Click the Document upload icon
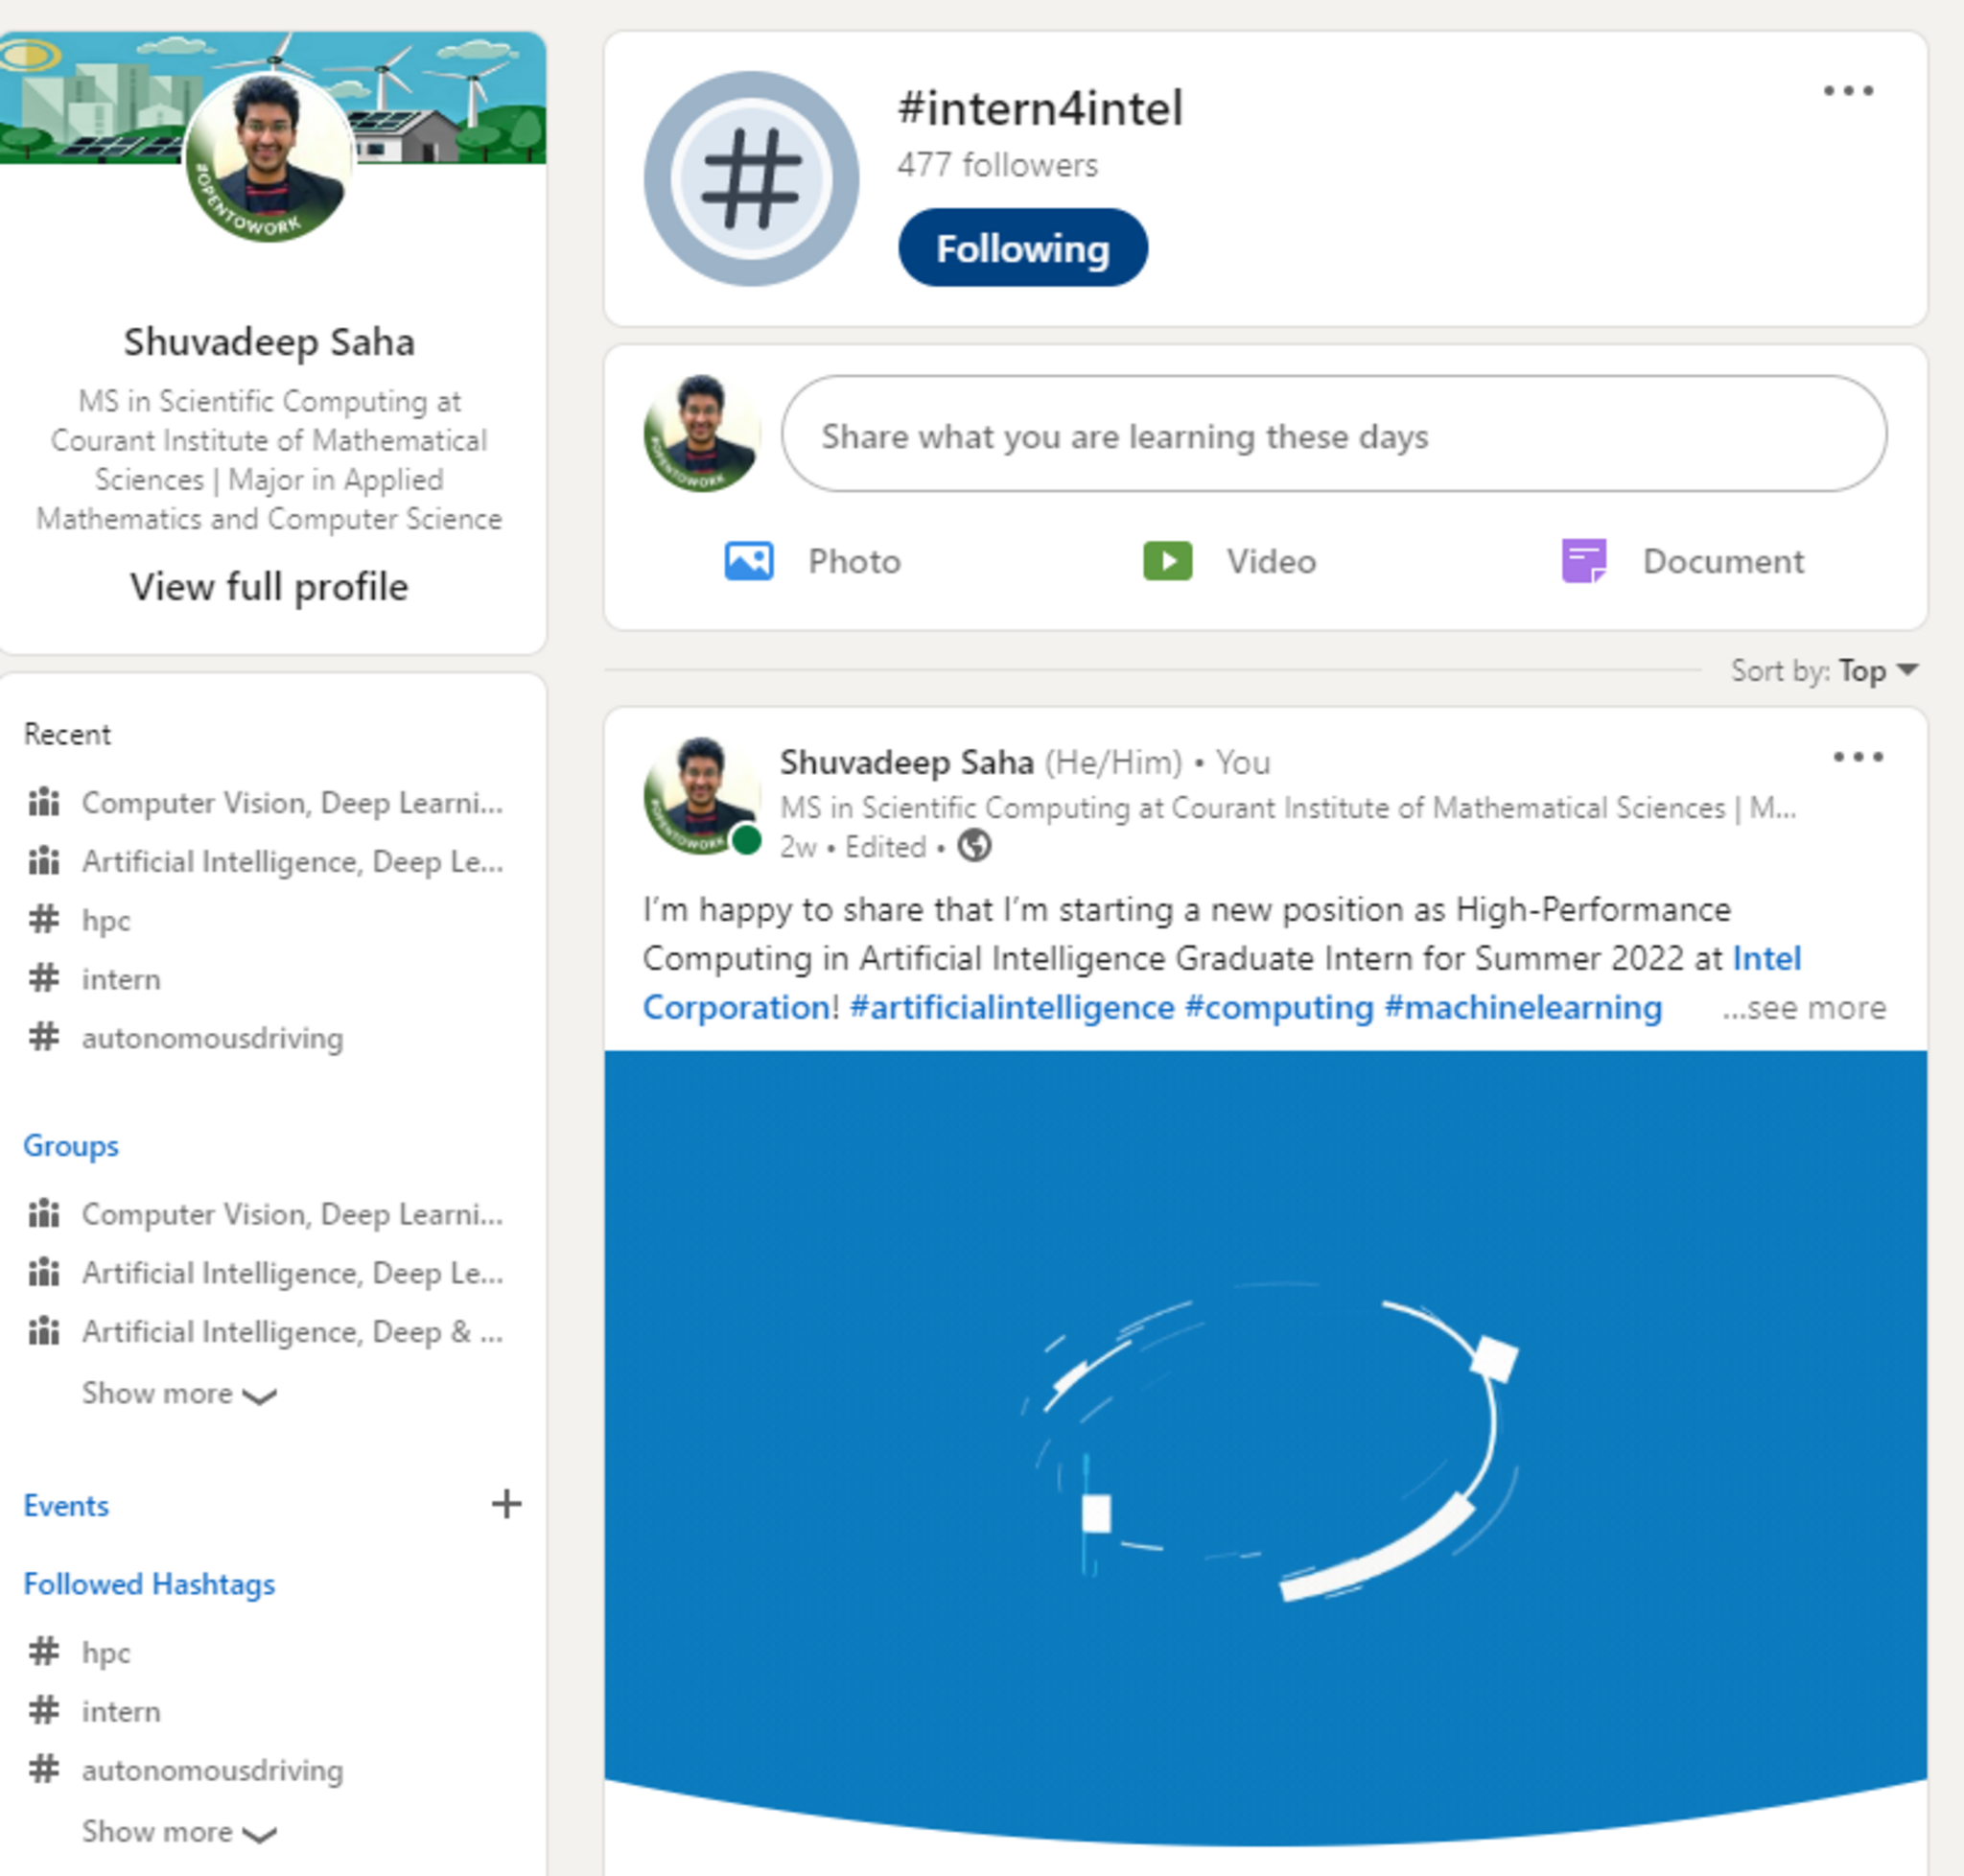The image size is (1964, 1876). coord(1583,561)
